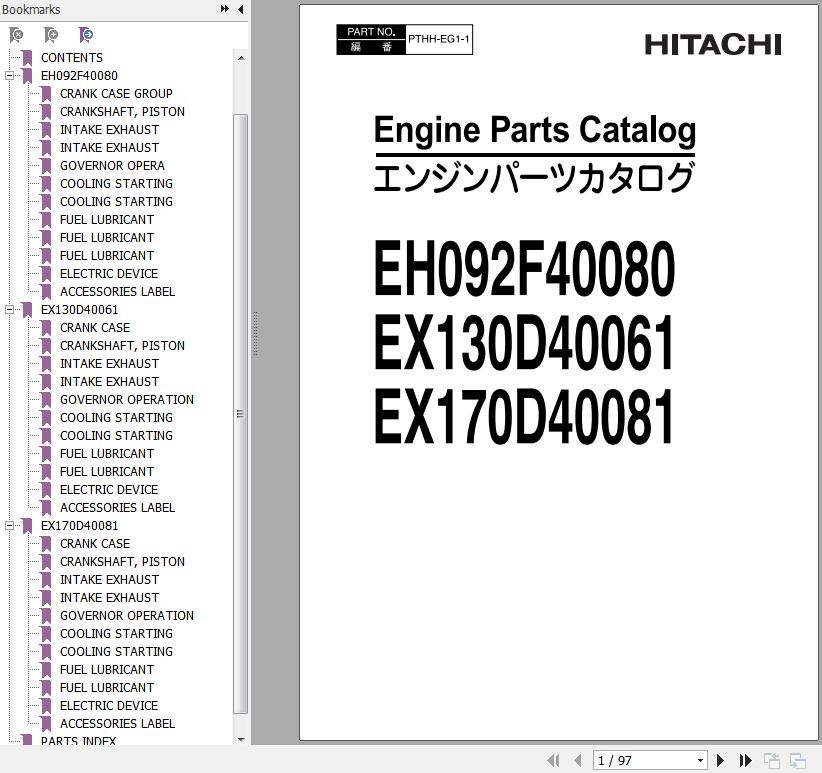The image size is (822, 773).
Task: Click bookmark icon beside EX170D40081
Action: [27, 526]
